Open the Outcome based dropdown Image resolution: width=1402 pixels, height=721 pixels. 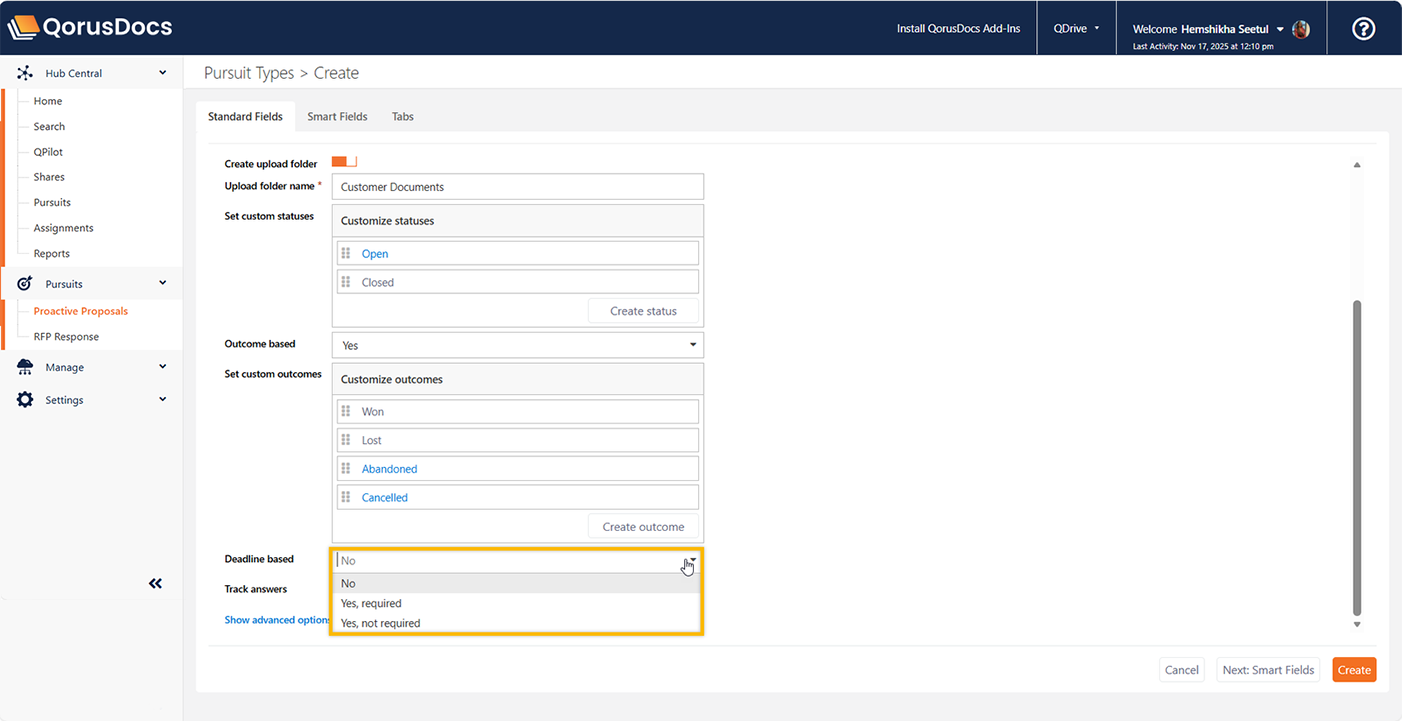pyautogui.click(x=517, y=345)
